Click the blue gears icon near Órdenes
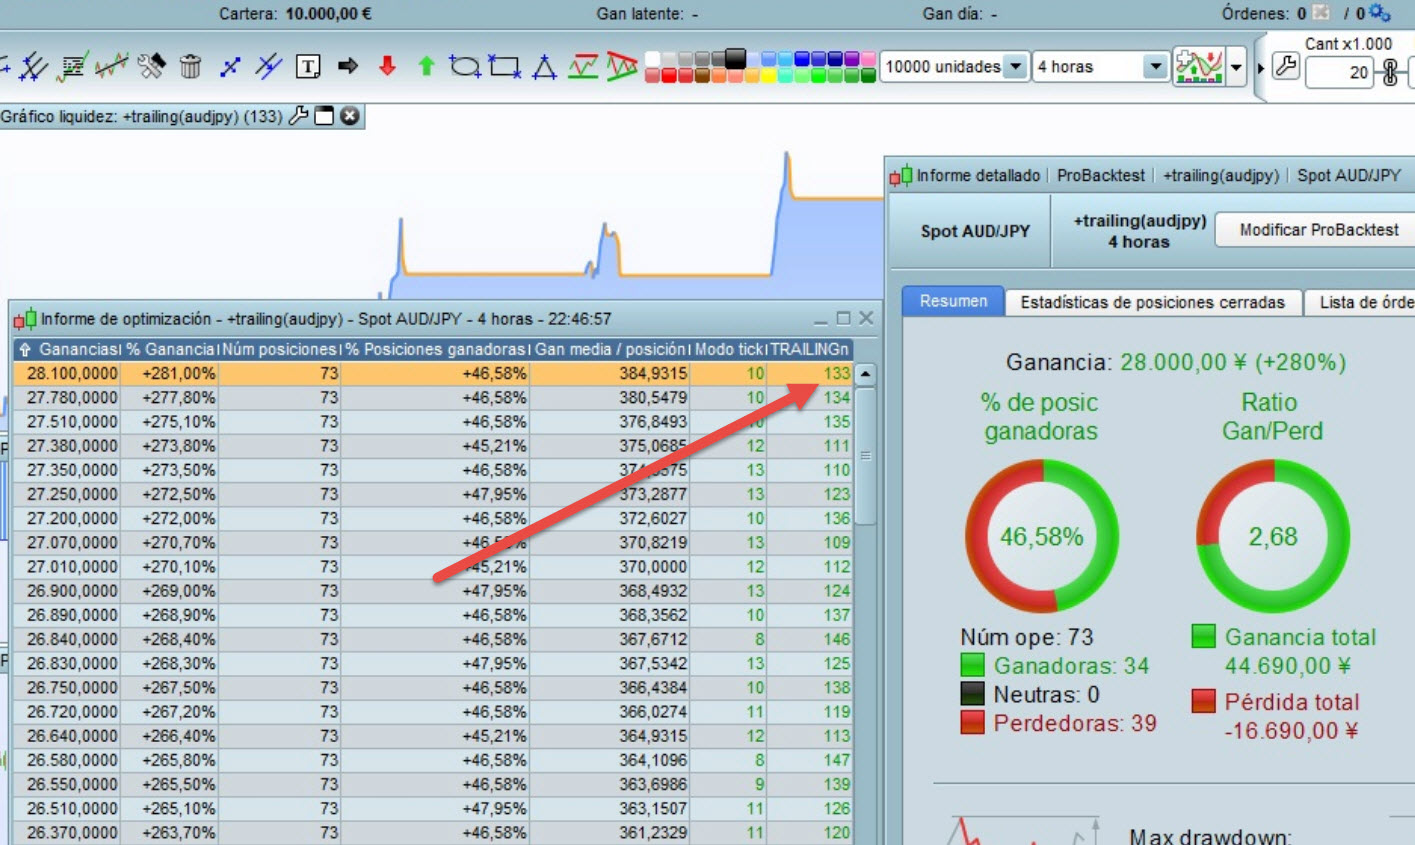 click(x=1380, y=13)
